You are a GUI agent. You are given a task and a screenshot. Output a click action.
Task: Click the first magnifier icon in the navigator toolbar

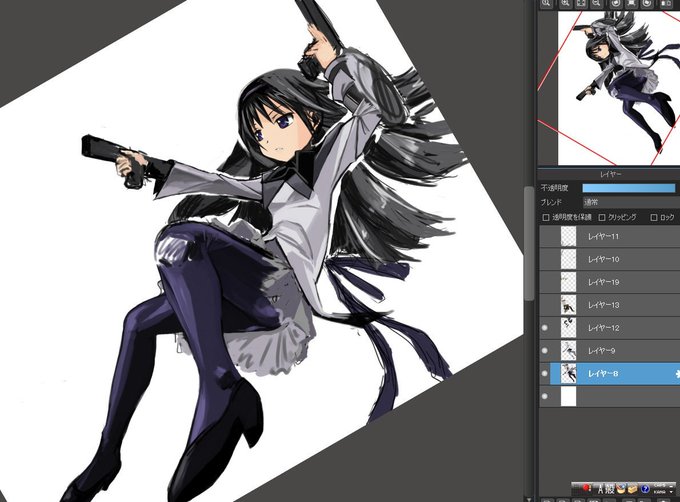(x=546, y=3)
